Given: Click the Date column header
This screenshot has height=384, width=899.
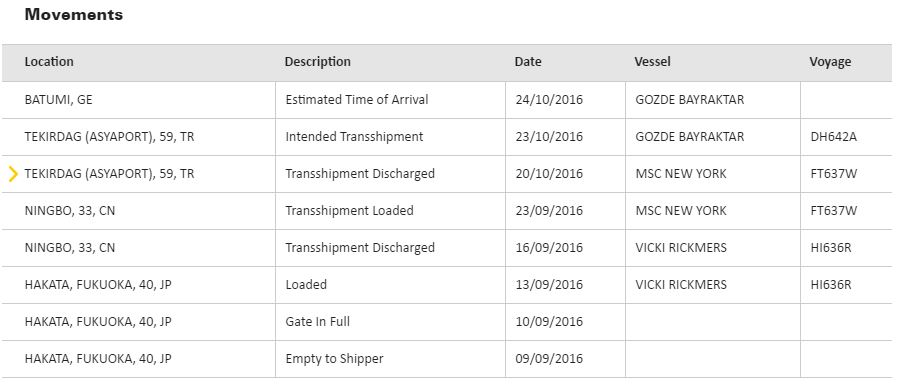Looking at the screenshot, I should [527, 62].
